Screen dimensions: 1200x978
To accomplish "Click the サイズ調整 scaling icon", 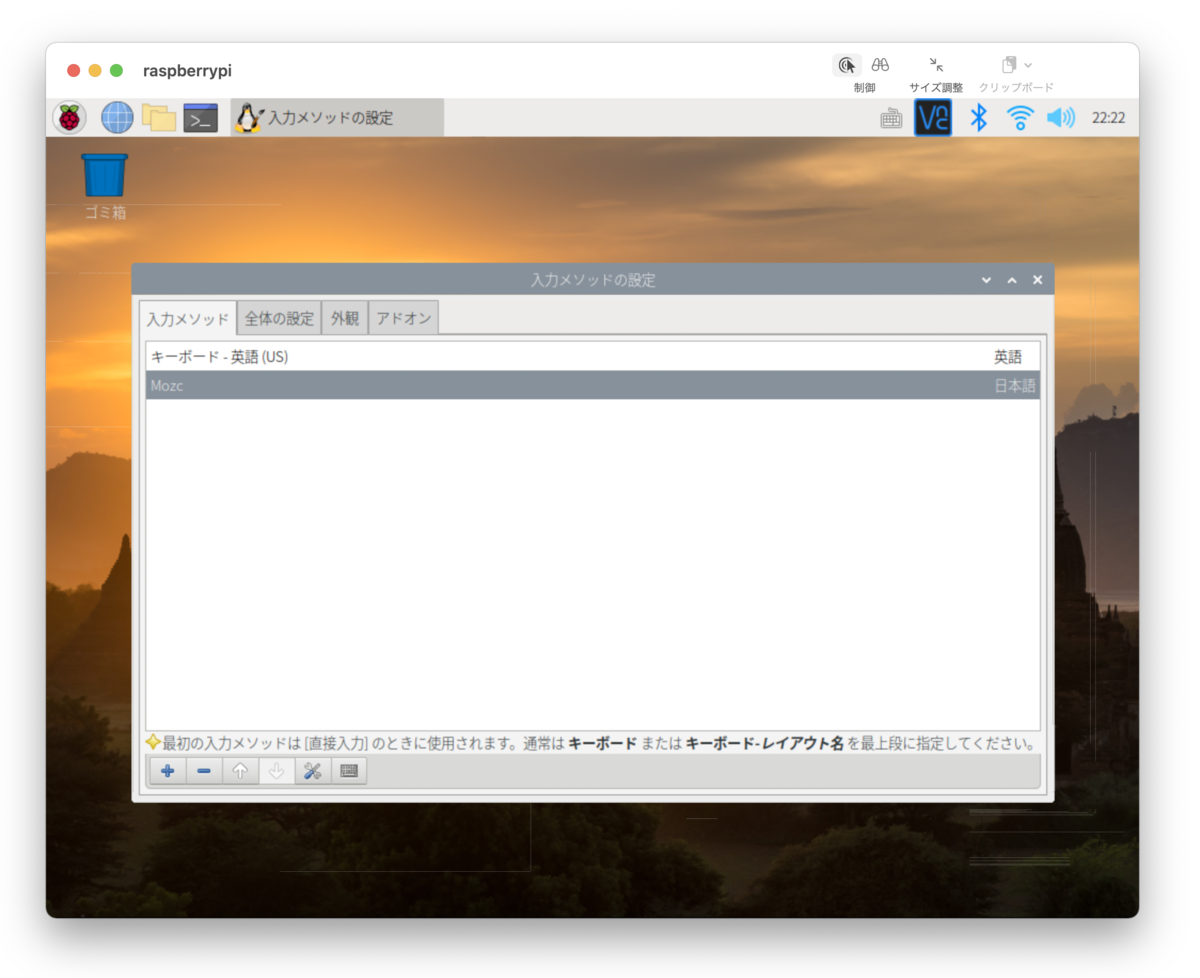I will (936, 65).
